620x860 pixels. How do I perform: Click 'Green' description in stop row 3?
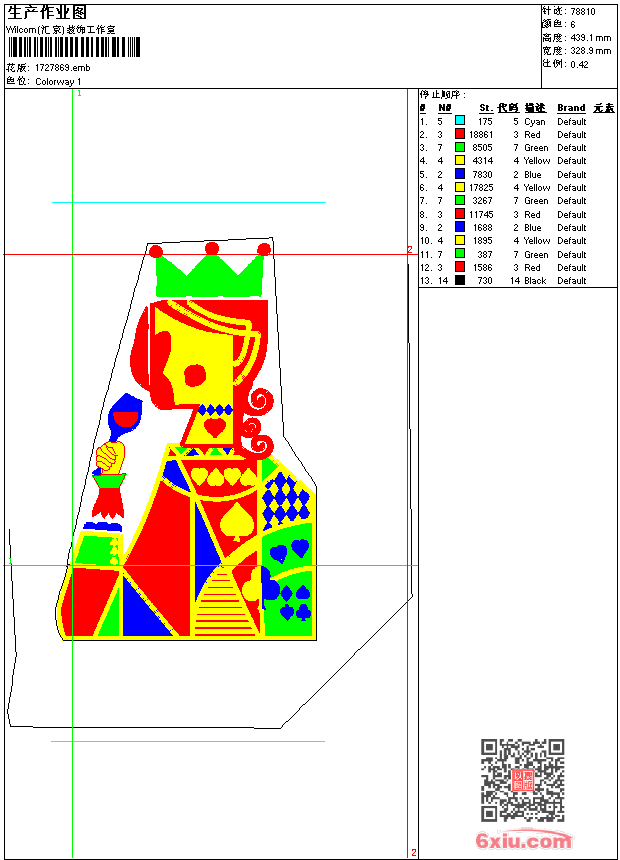[536, 148]
